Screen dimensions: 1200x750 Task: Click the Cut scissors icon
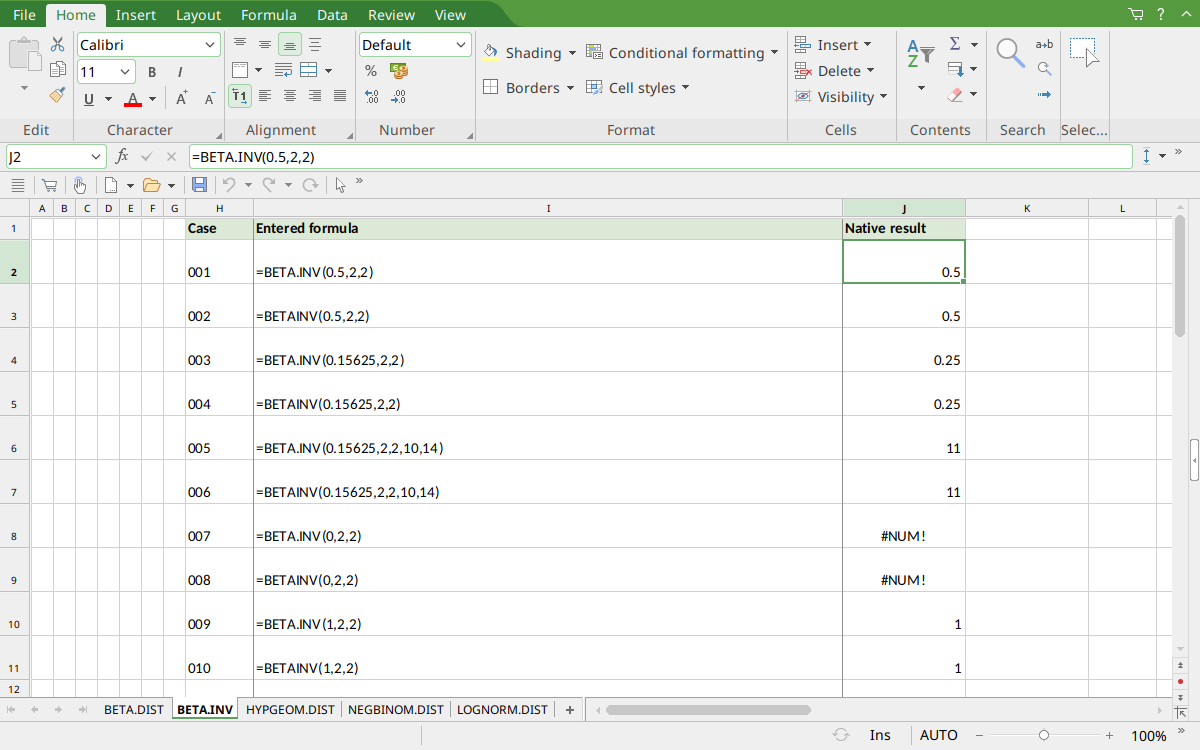58,45
